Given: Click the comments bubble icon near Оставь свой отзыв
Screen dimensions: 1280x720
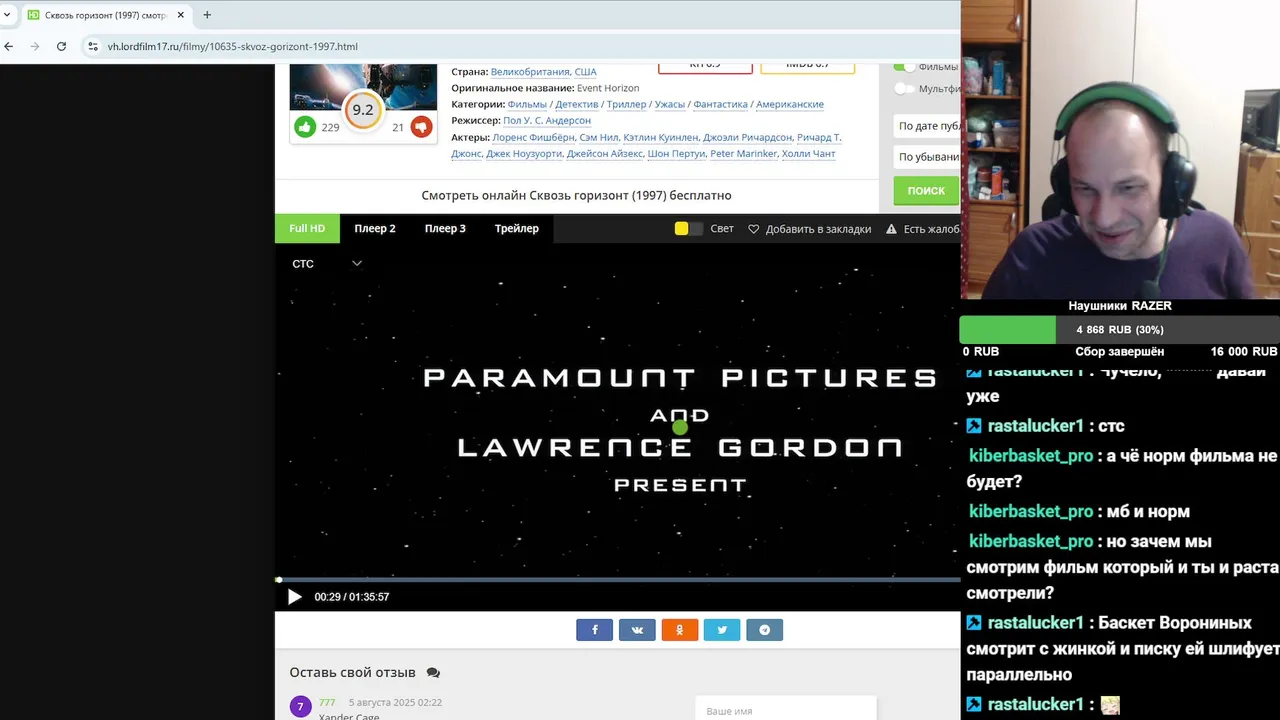Looking at the screenshot, I should (433, 673).
